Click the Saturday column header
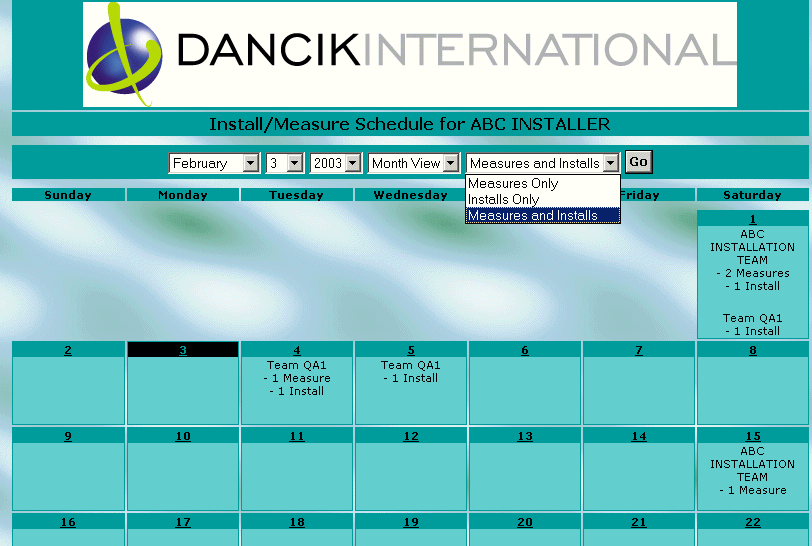The height and width of the screenshot is (546, 812). tap(752, 195)
